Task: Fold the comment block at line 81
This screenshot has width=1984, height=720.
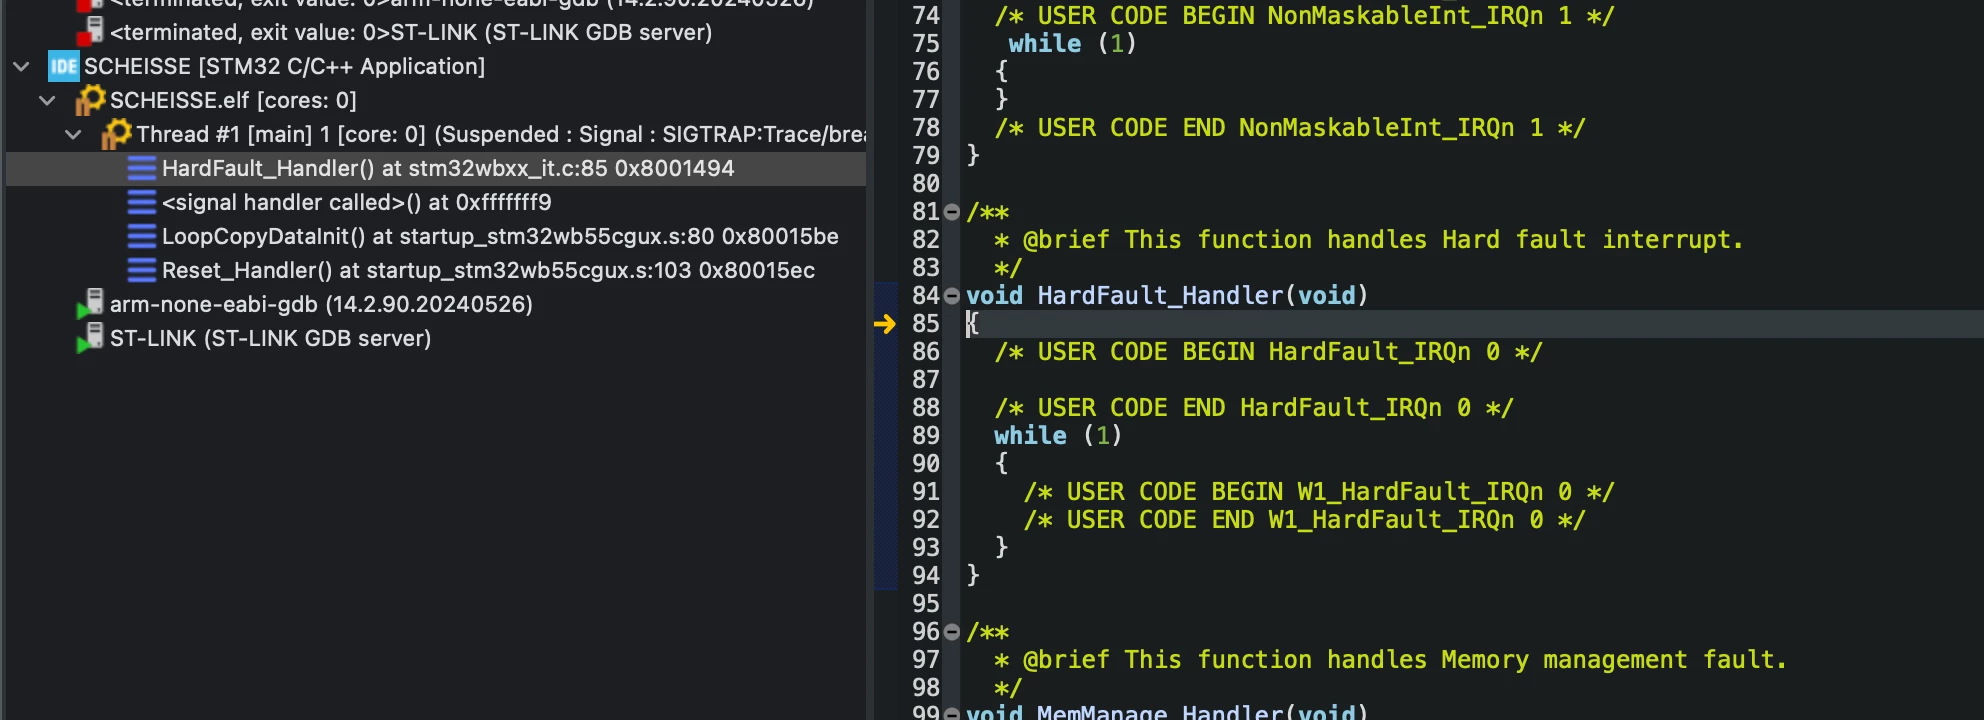Action: tap(952, 212)
